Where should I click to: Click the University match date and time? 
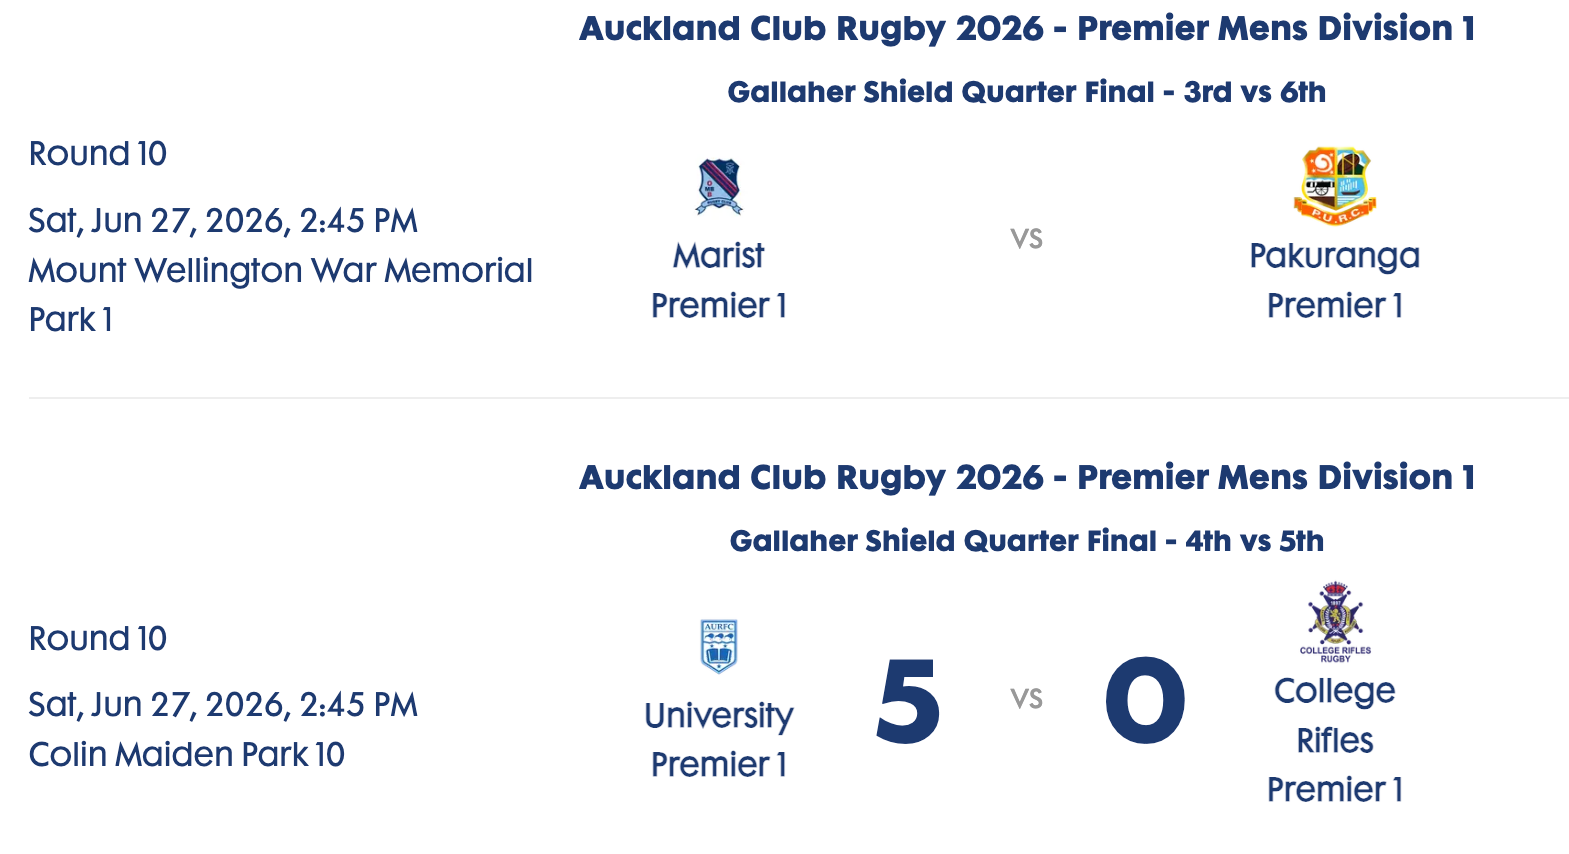[x=223, y=705]
